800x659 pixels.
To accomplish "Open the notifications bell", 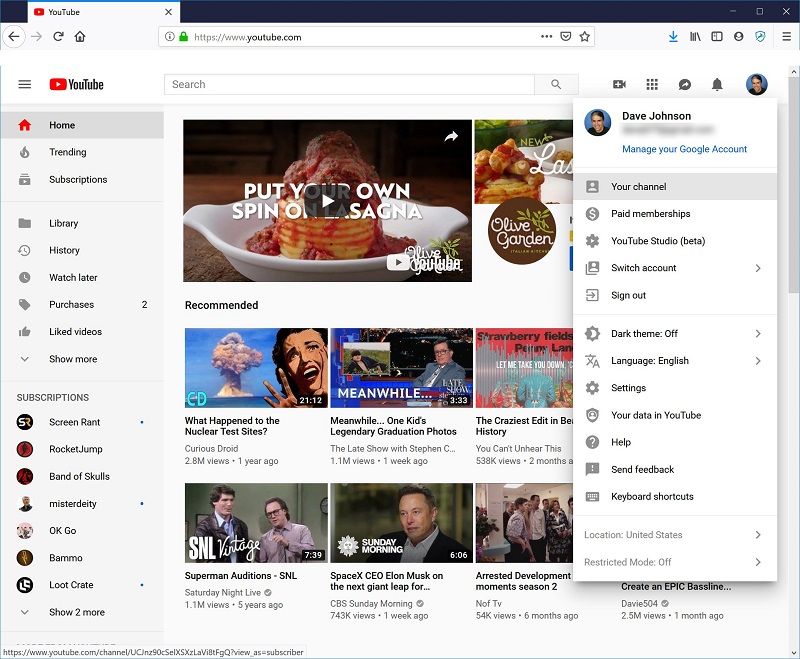I will pos(717,84).
